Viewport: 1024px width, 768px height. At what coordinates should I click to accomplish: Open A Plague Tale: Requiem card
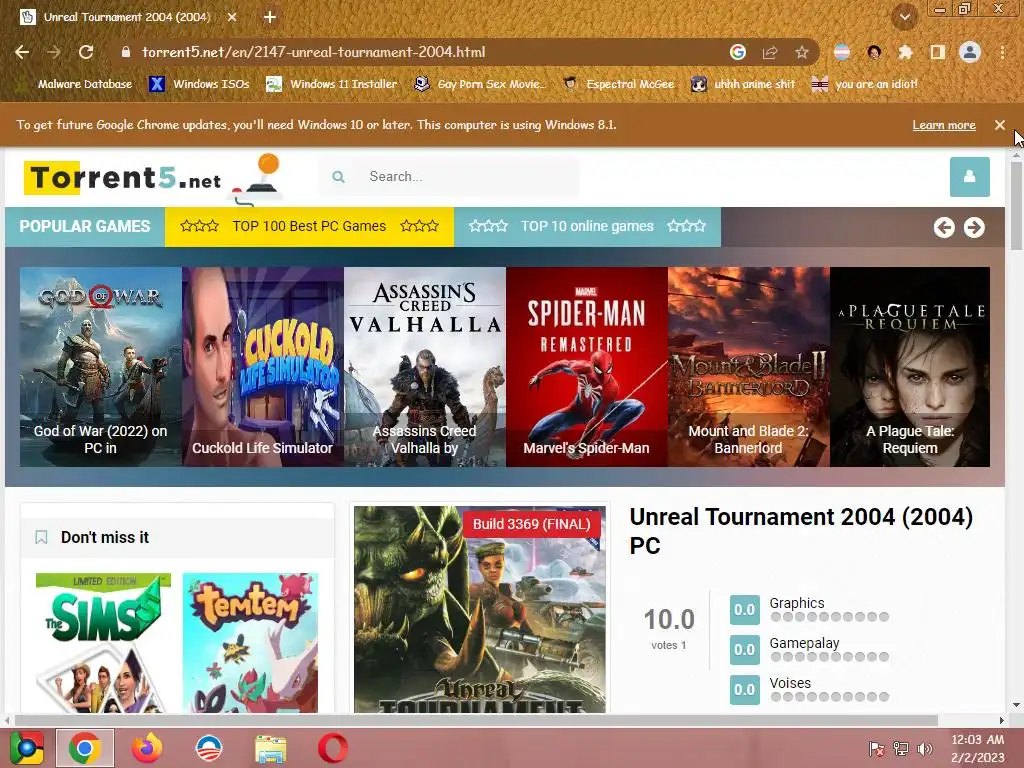(910, 366)
